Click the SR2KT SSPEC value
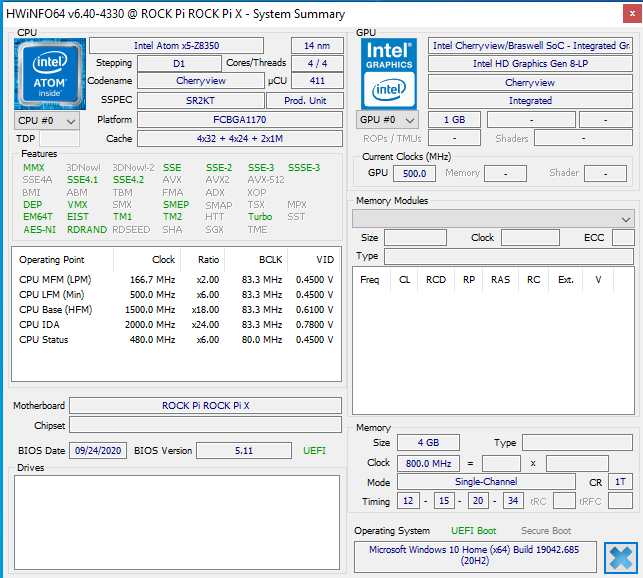Viewport: 643px width, 578px height. click(201, 101)
